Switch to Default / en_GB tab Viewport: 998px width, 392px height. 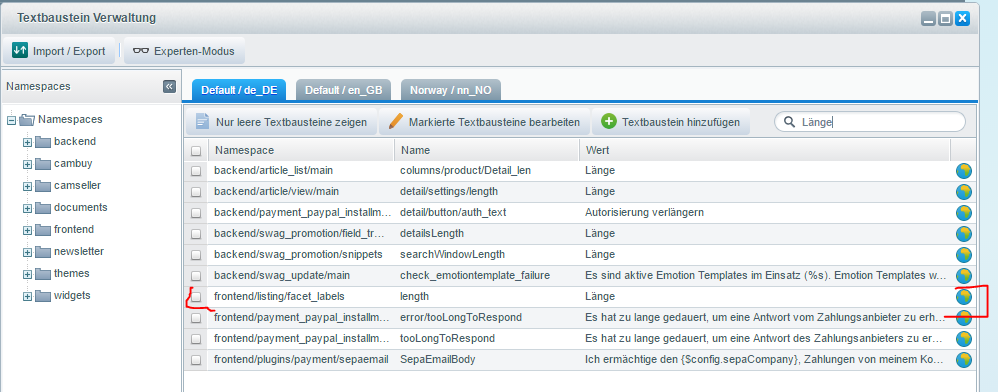[x=344, y=90]
